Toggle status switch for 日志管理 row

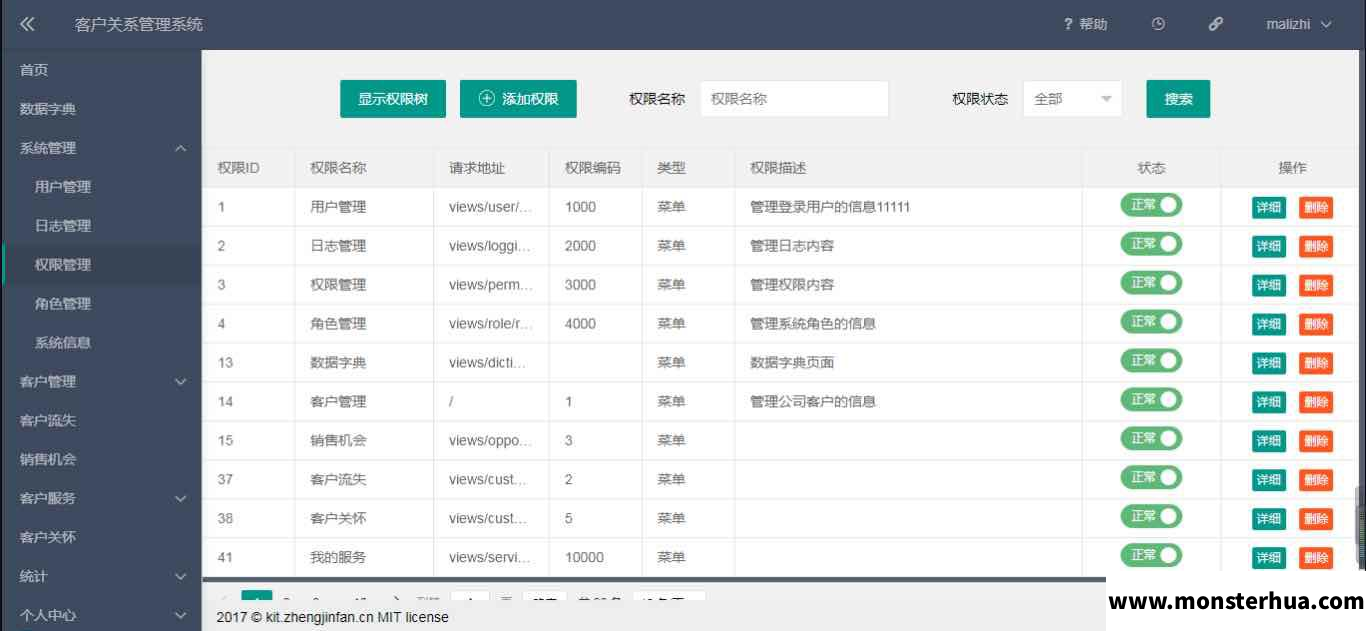1151,244
